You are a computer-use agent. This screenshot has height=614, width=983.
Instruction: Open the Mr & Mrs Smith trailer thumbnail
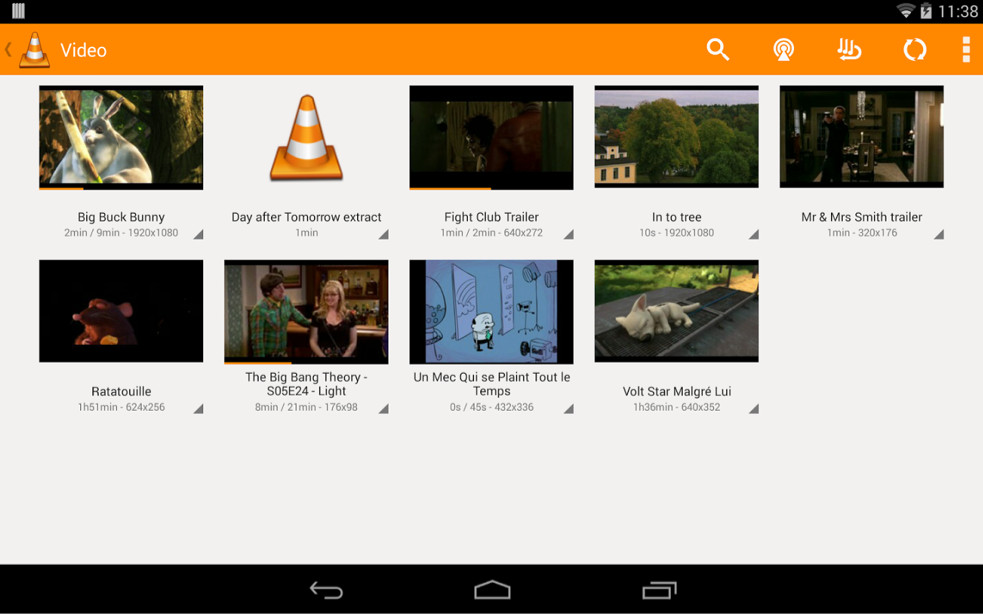pyautogui.click(x=861, y=137)
